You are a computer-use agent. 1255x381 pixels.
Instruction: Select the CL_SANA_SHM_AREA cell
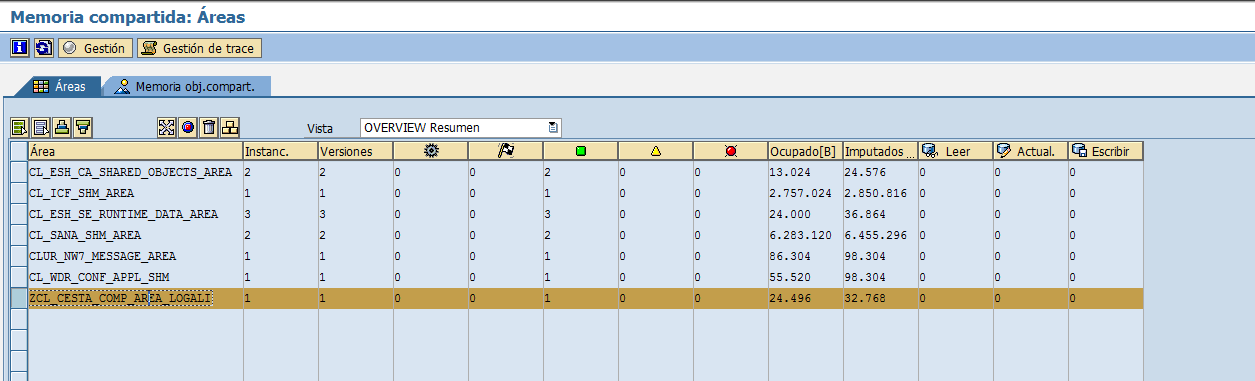click(x=135, y=235)
